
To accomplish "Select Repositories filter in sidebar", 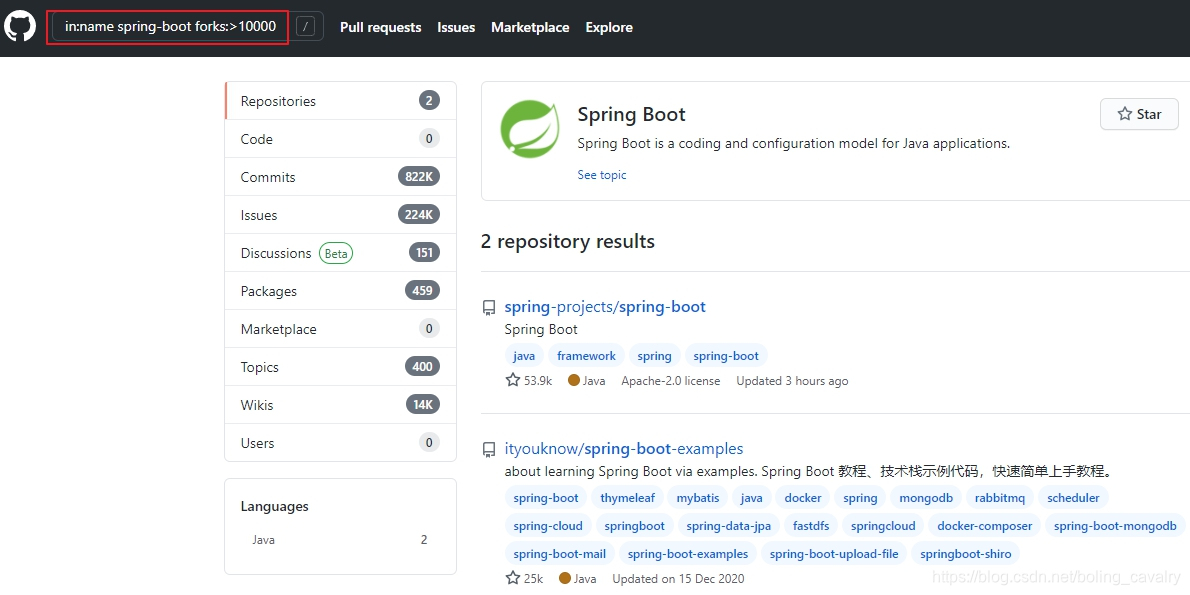I will pyautogui.click(x=341, y=101).
